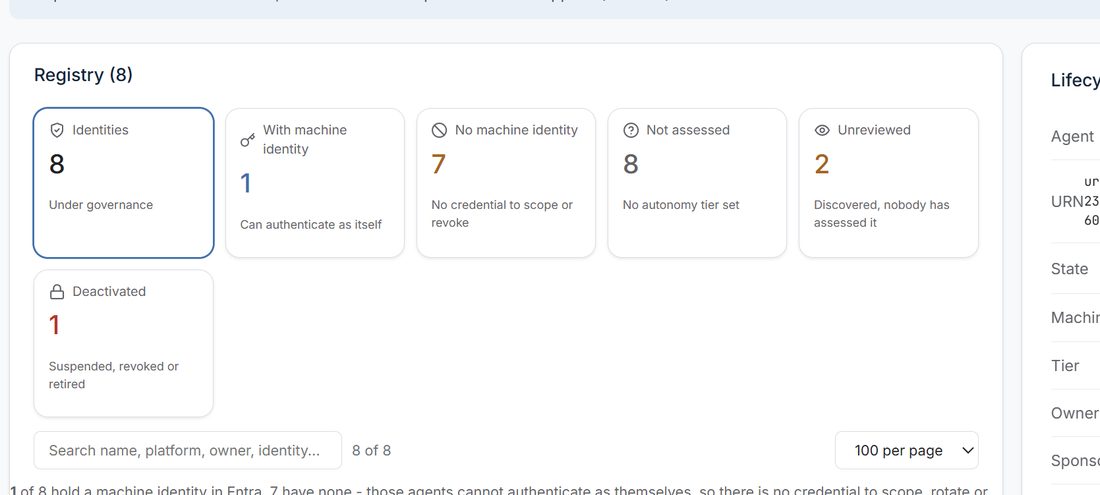Filter registry by Deactivated card
Screen dimensions: 1100x495
tap(123, 344)
